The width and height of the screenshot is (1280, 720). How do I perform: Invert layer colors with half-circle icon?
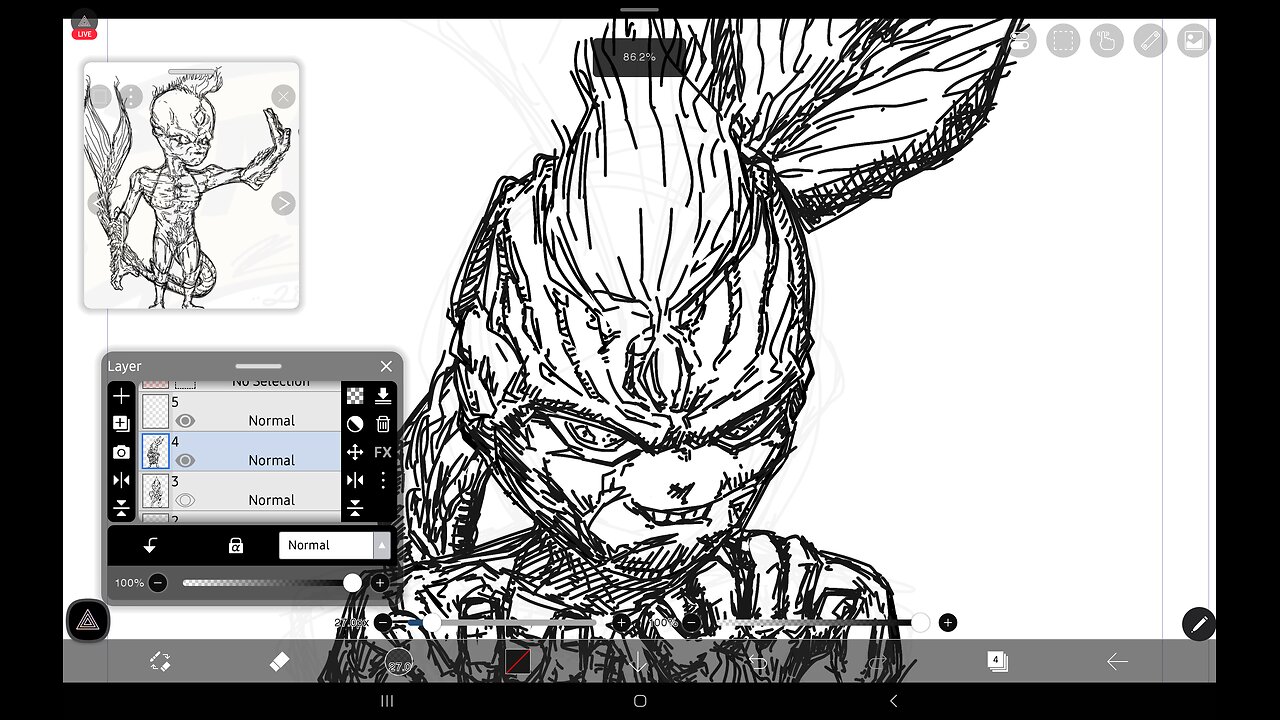coord(355,424)
